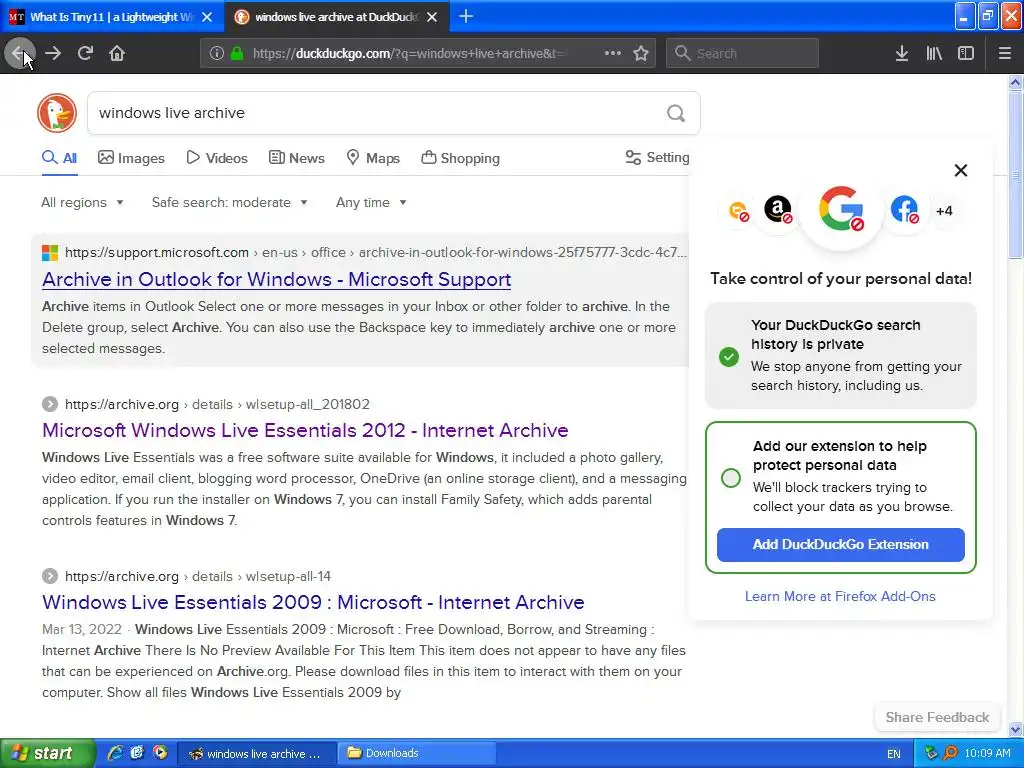Open a new tab with plus button
This screenshot has height=768, width=1024.
(x=466, y=16)
